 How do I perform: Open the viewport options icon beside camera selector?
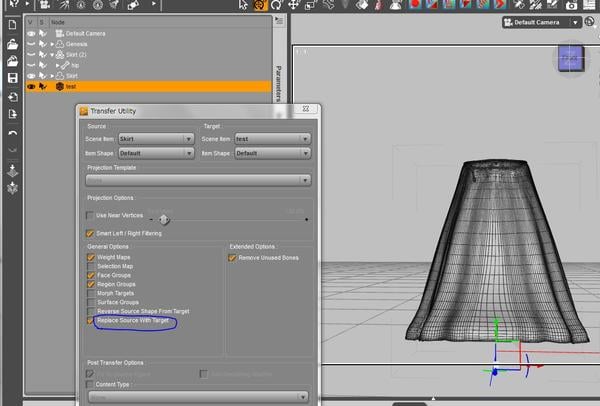click(590, 22)
